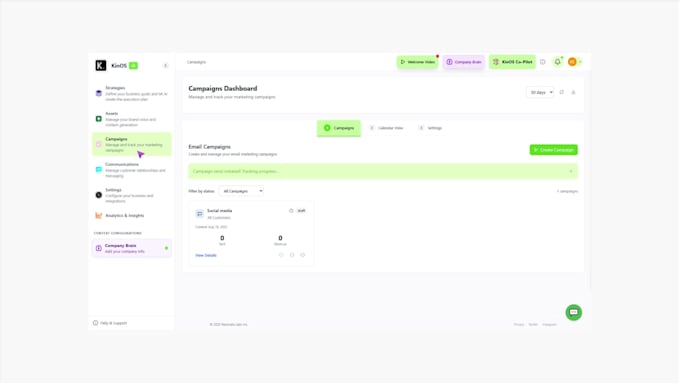Switch to the Calendar View tab
The width and height of the screenshot is (680, 383).
pyautogui.click(x=386, y=128)
